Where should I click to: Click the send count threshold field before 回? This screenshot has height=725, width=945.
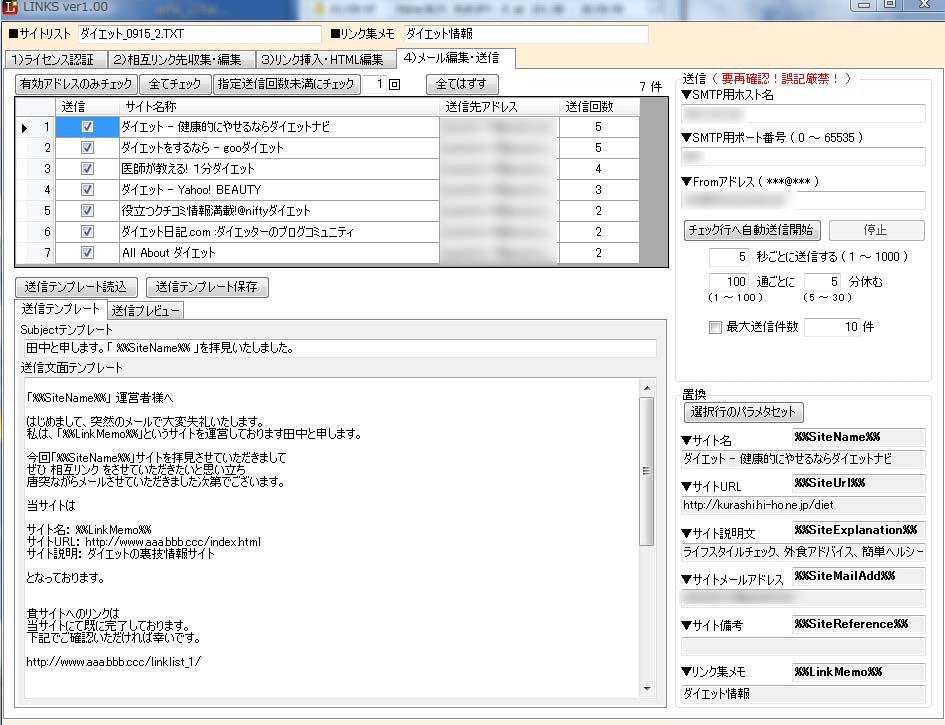(x=374, y=84)
